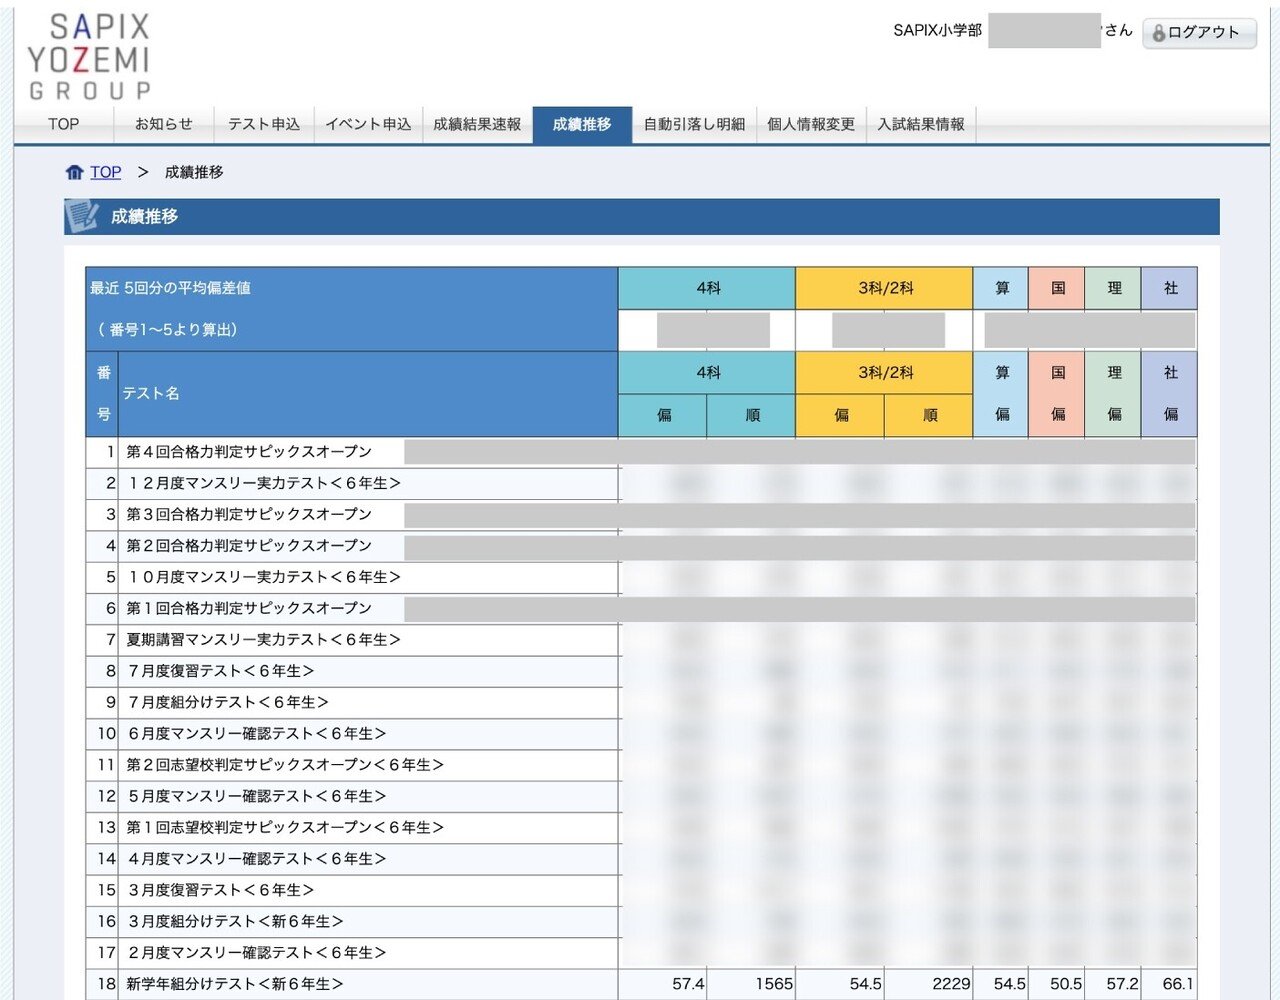
Task: Follow the TOP breadcrumb link
Action: pos(105,172)
